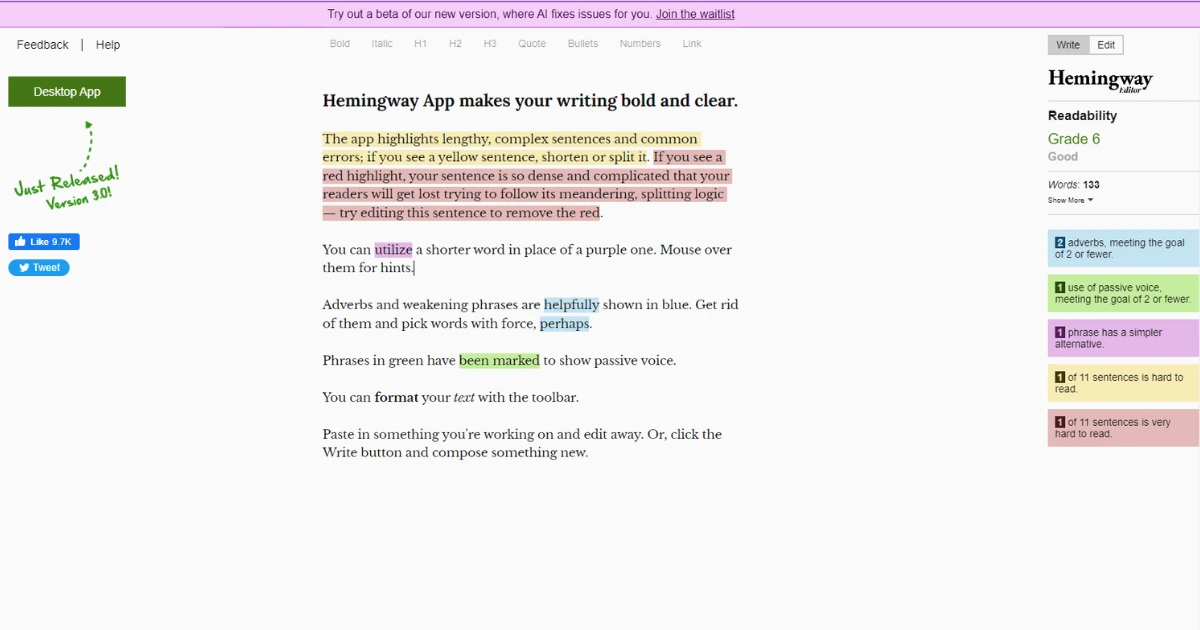The width and height of the screenshot is (1200, 630).
Task: Select H2 heading in toolbar
Action: click(x=455, y=44)
